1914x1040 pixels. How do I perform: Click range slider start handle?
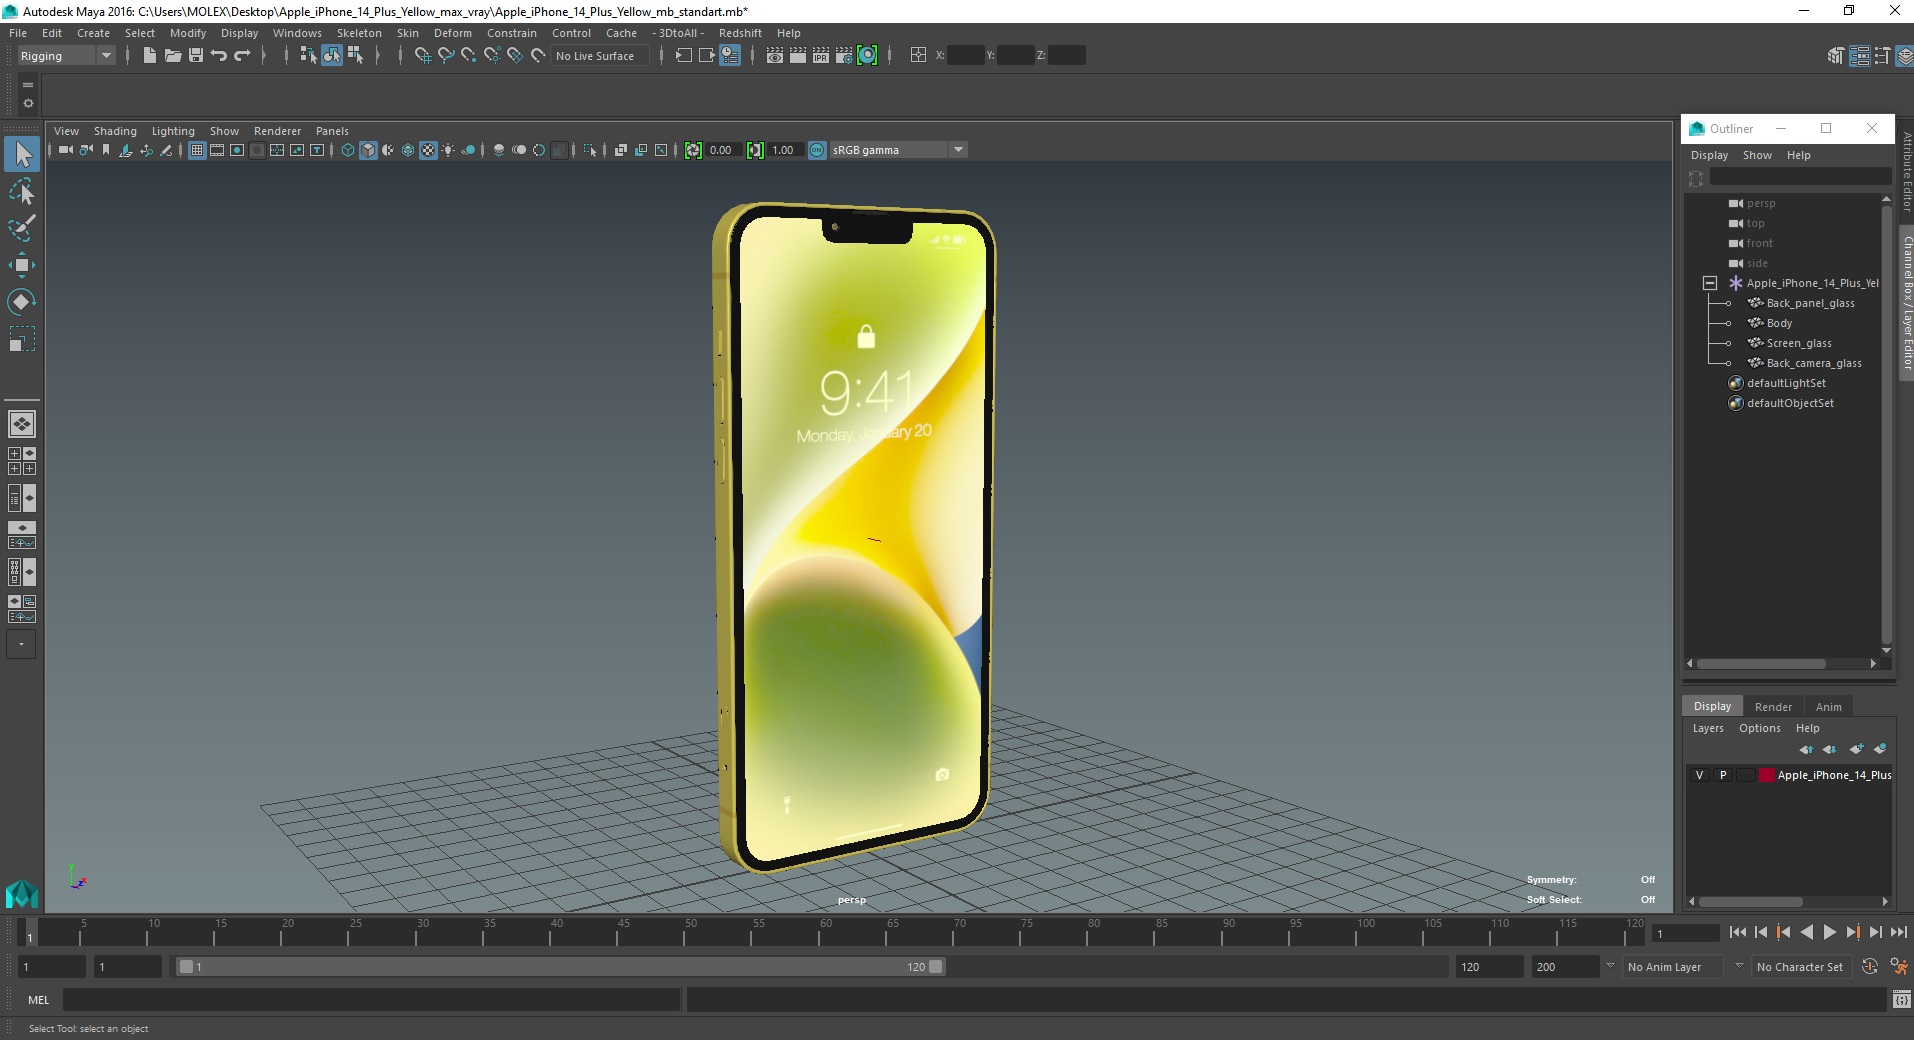pyautogui.click(x=186, y=967)
